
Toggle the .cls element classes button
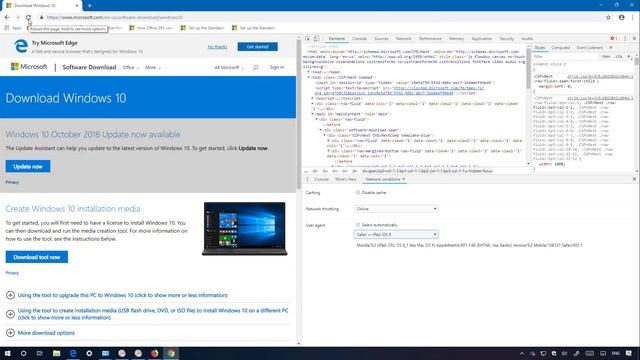coord(619,56)
